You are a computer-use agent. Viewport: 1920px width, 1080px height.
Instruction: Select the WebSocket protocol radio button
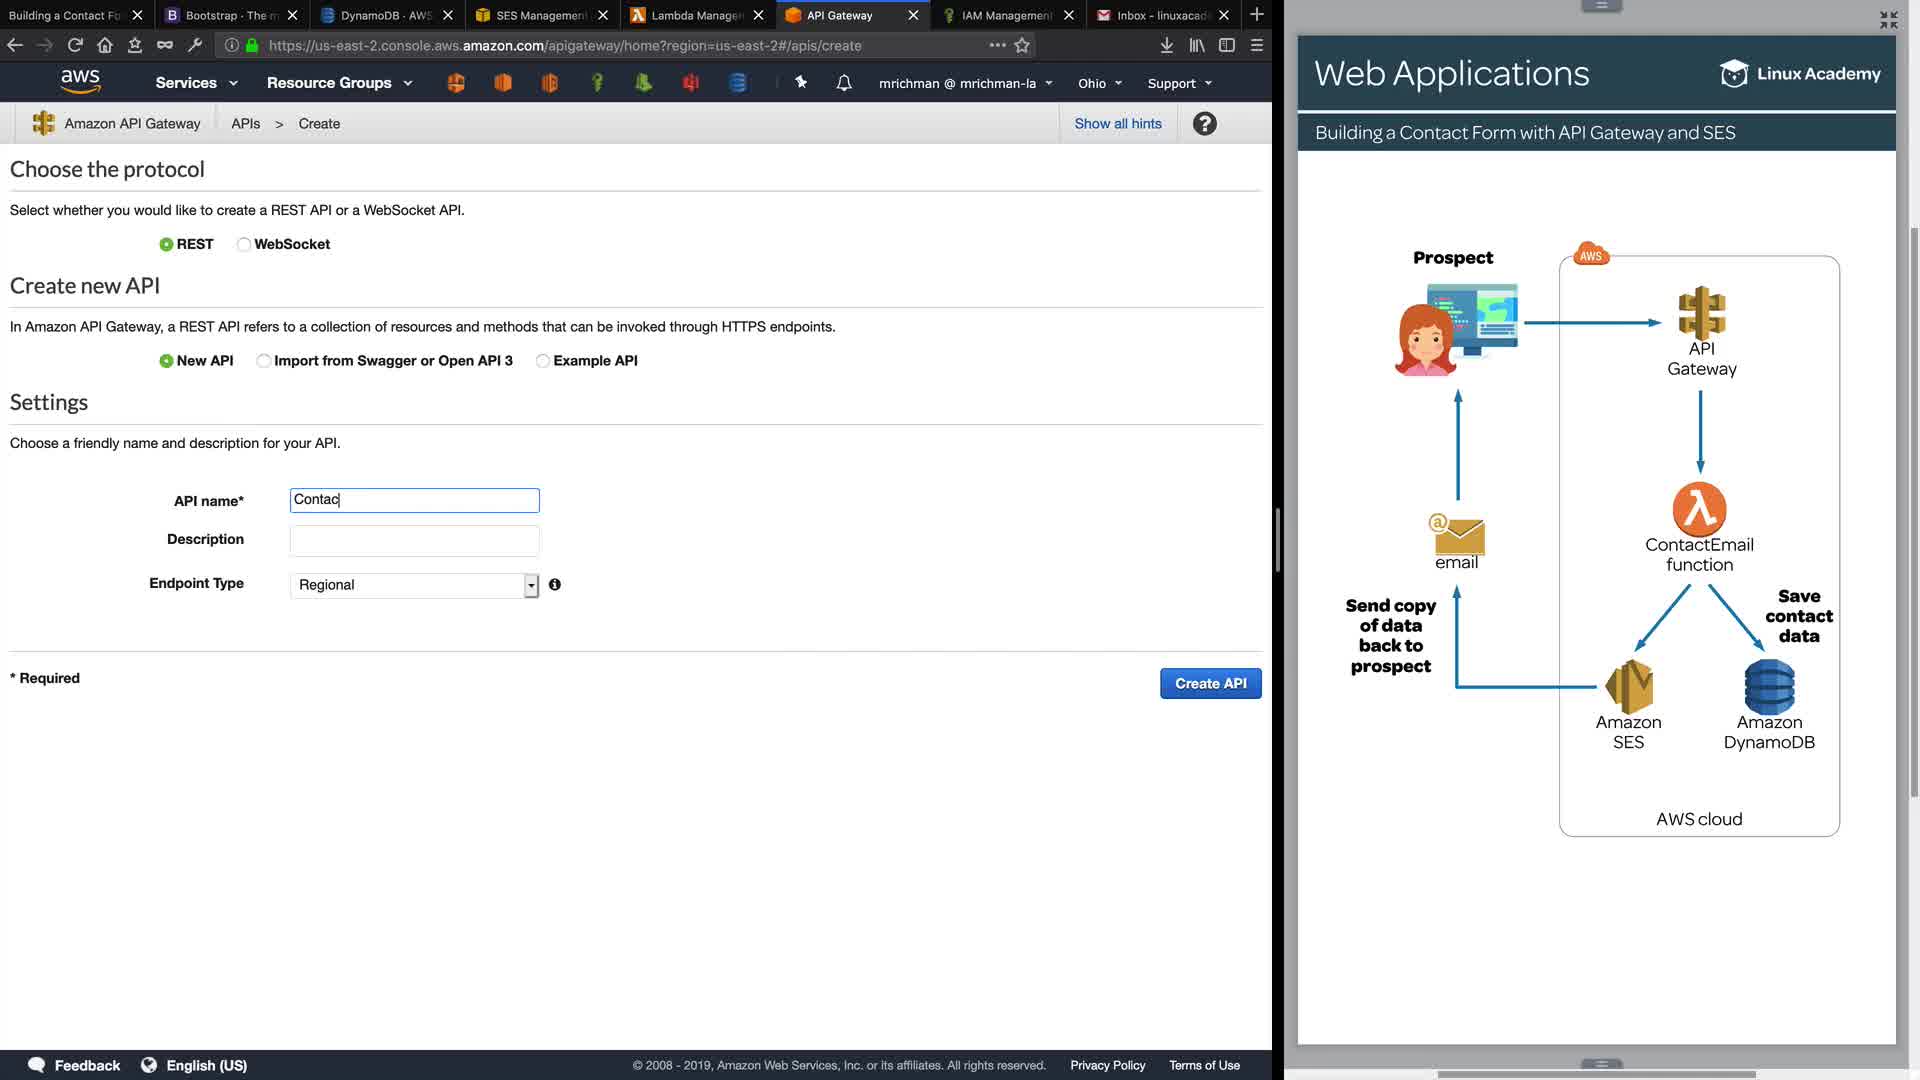[x=244, y=244]
